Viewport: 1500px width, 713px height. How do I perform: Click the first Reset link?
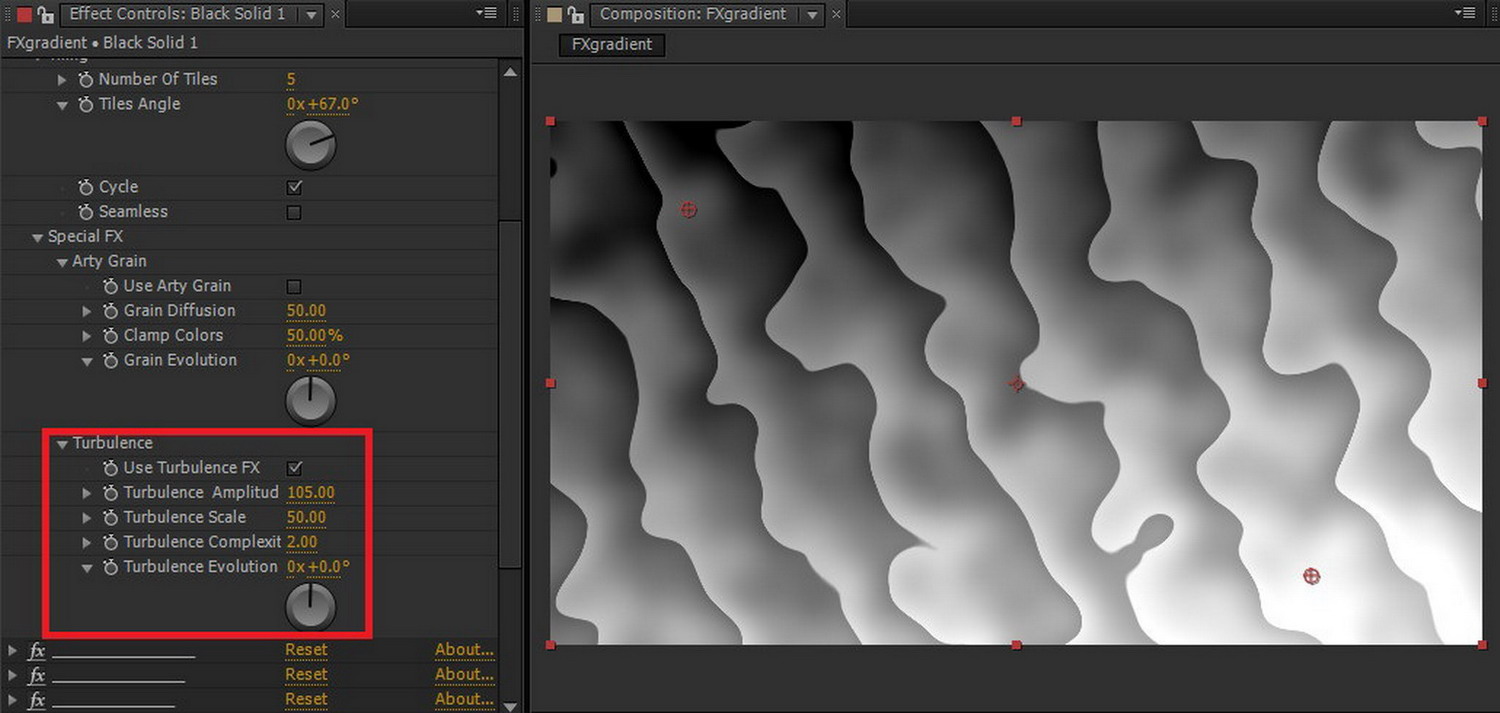pyautogui.click(x=306, y=650)
